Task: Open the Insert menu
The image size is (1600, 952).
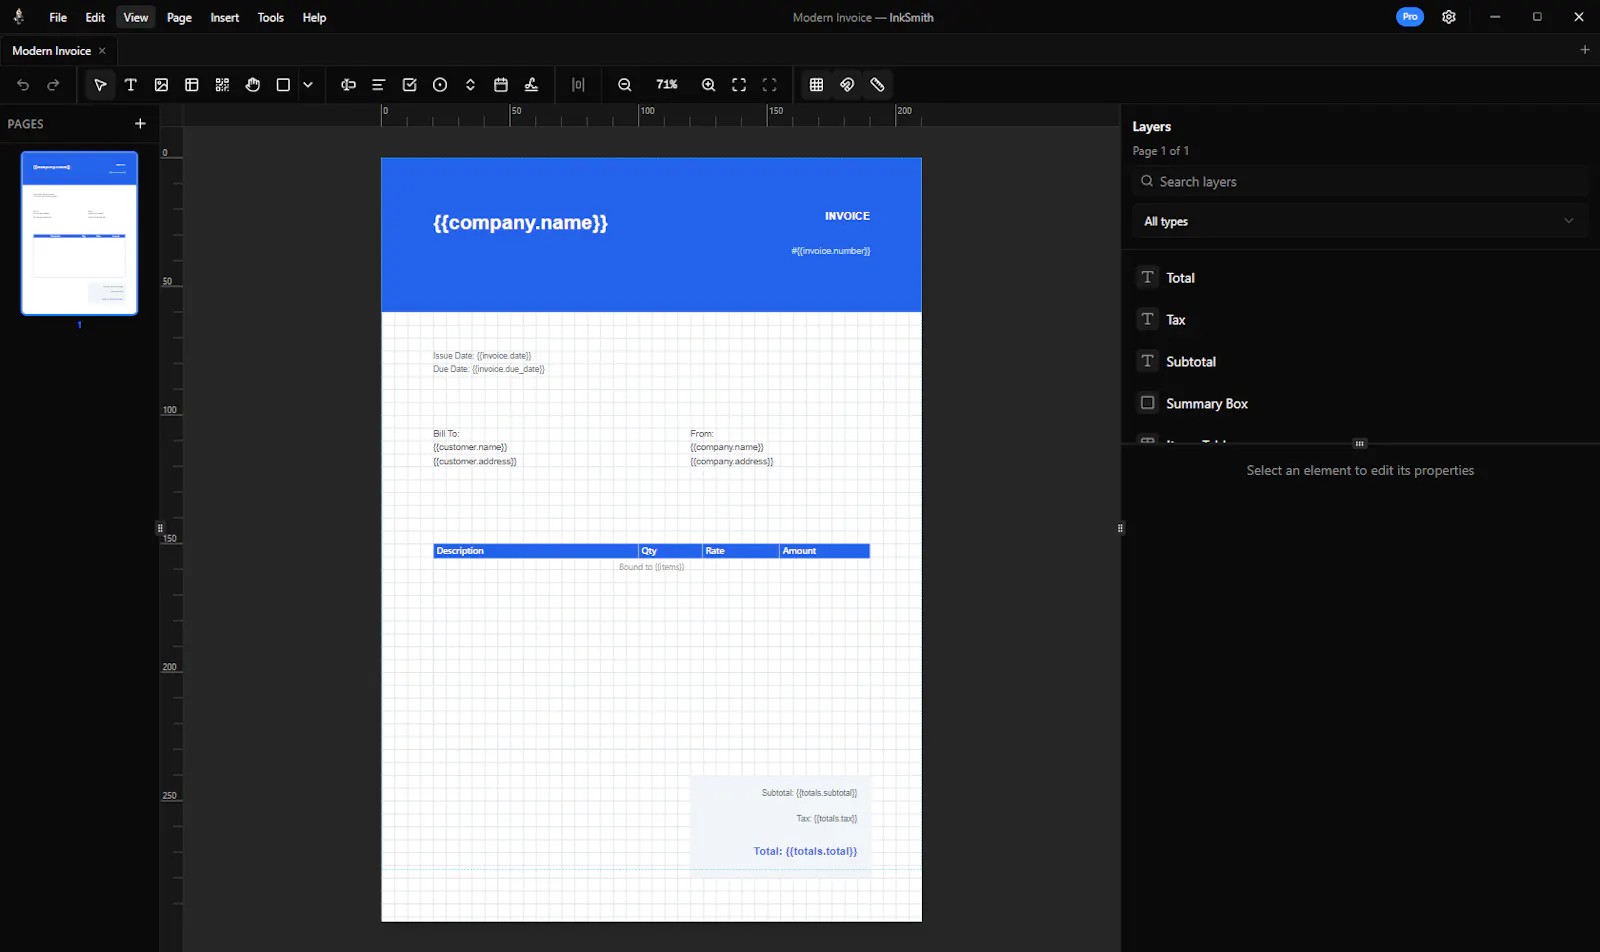Action: (225, 17)
